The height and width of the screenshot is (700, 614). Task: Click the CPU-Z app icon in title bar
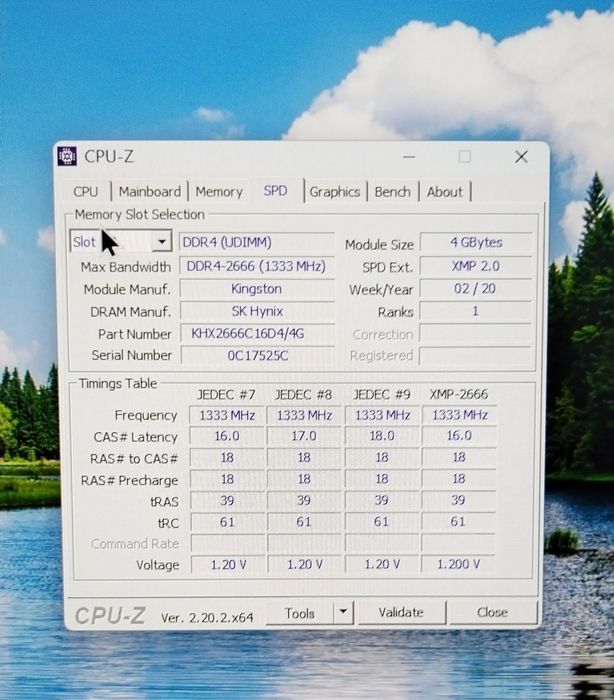[x=67, y=156]
